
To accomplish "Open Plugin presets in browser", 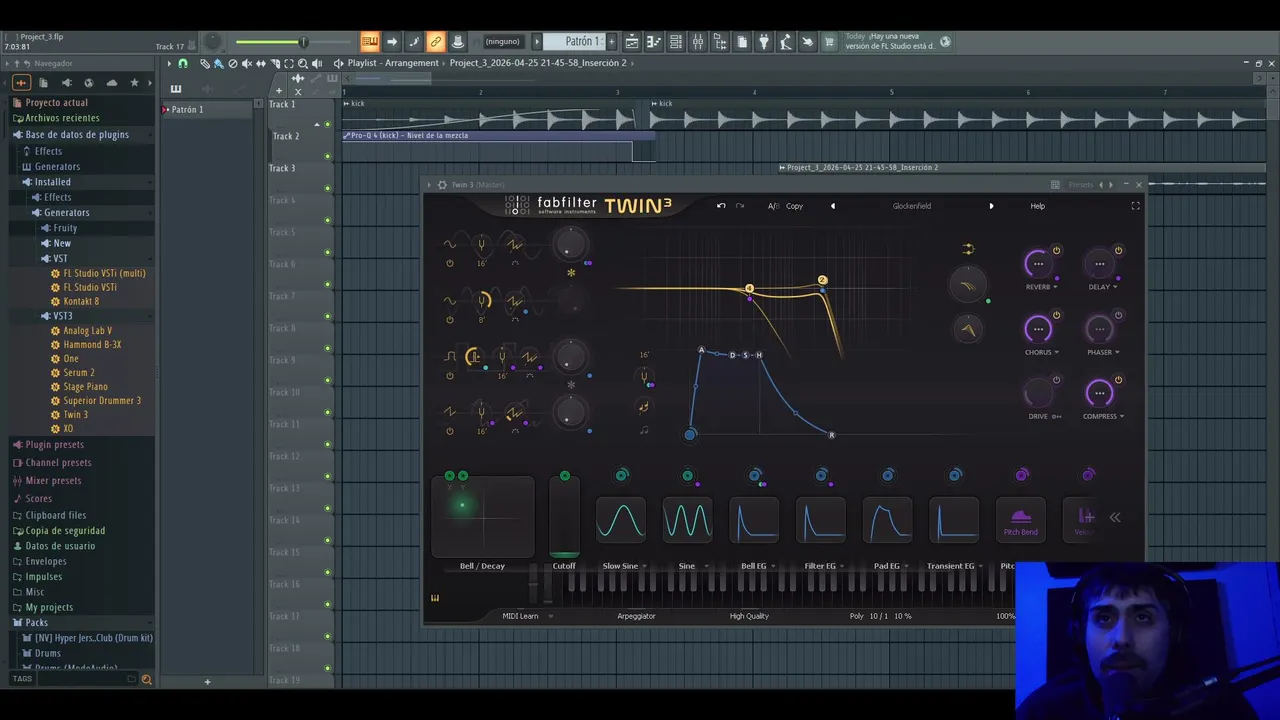I will tap(54, 445).
